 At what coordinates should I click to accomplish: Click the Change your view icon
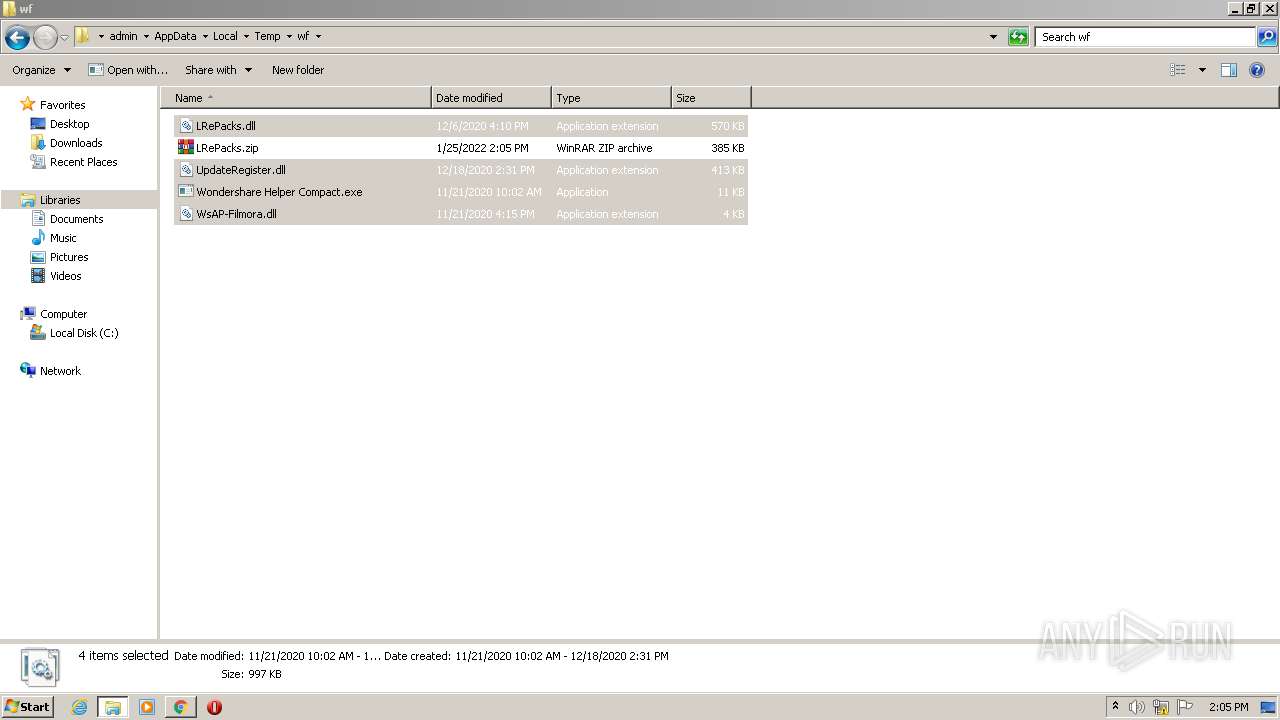pyautogui.click(x=1178, y=70)
